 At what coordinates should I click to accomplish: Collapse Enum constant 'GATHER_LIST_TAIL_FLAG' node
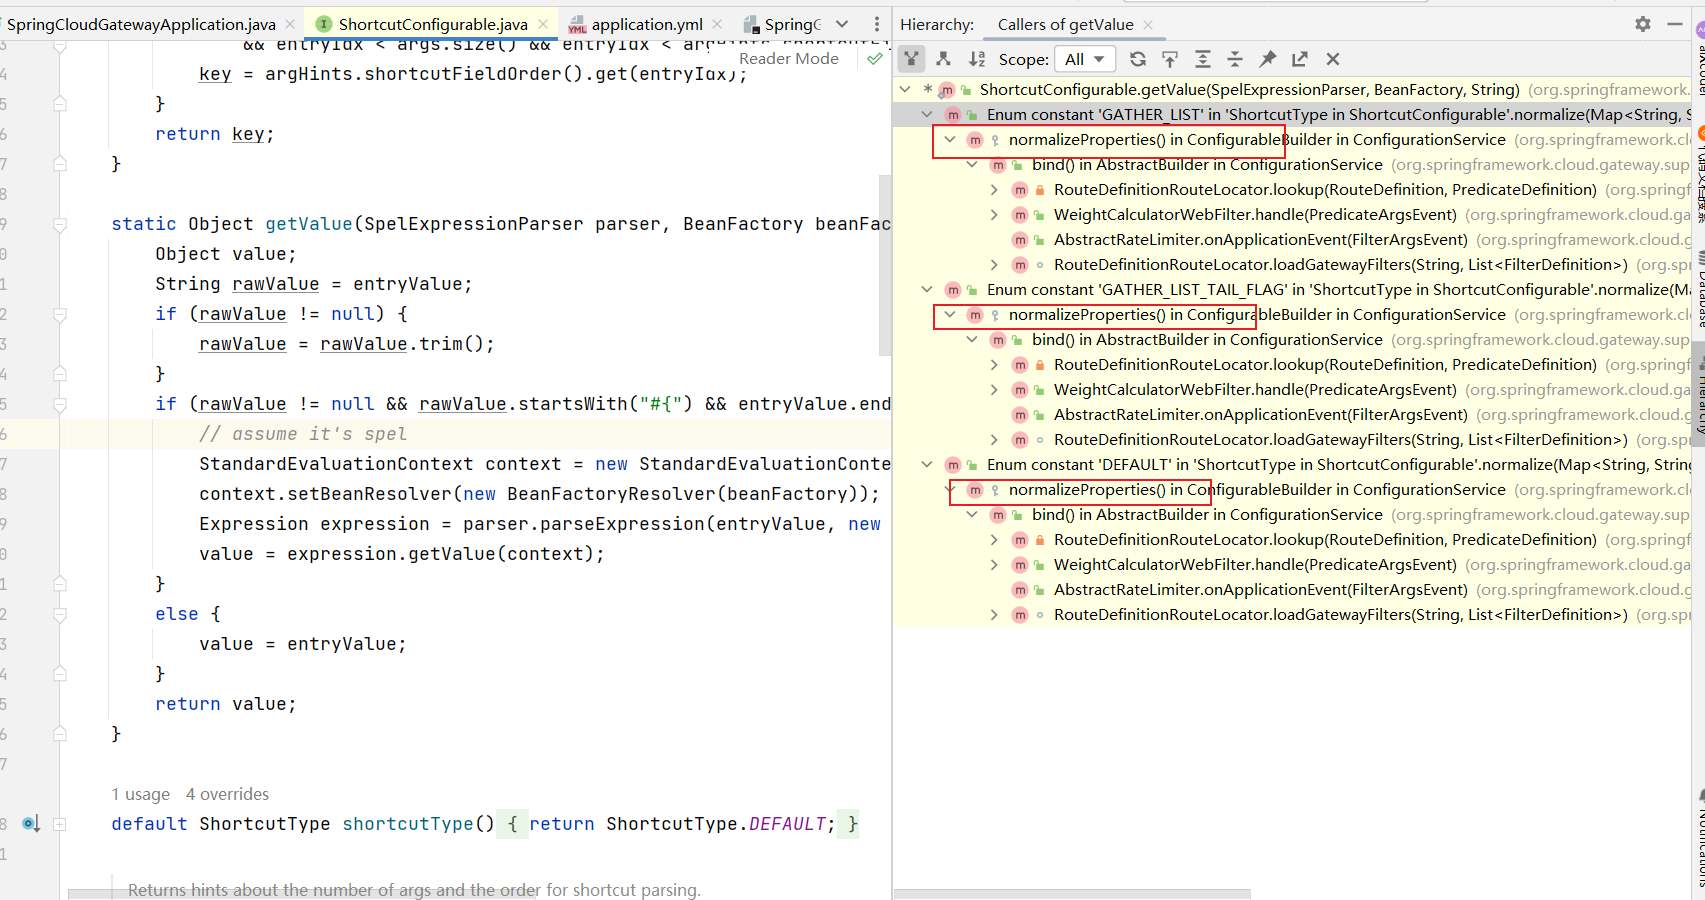pos(927,290)
